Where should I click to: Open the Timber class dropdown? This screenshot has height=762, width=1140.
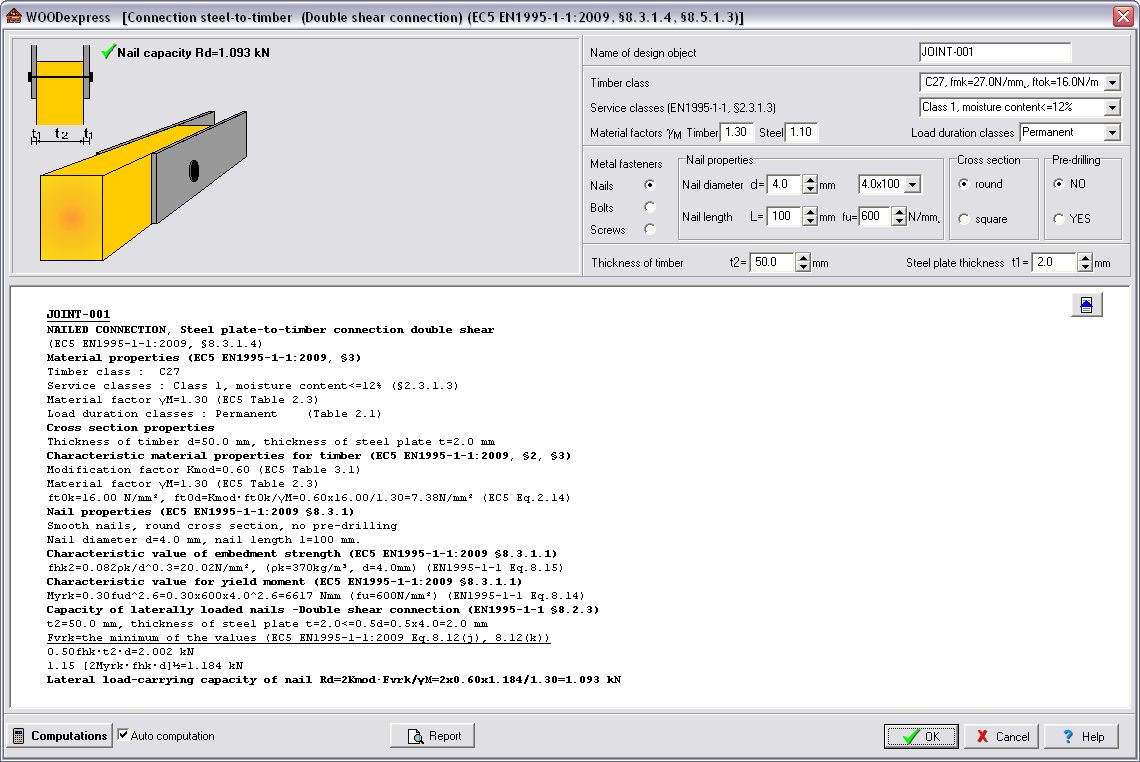pos(1112,83)
